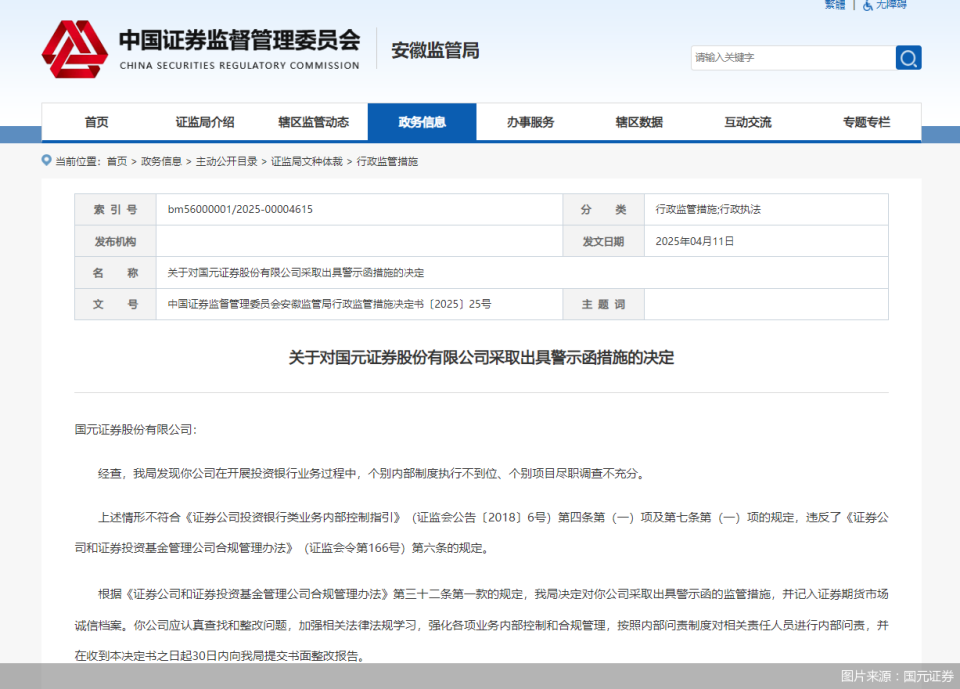Click the accessibility wheelchair icon

pyautogui.click(x=868, y=6)
